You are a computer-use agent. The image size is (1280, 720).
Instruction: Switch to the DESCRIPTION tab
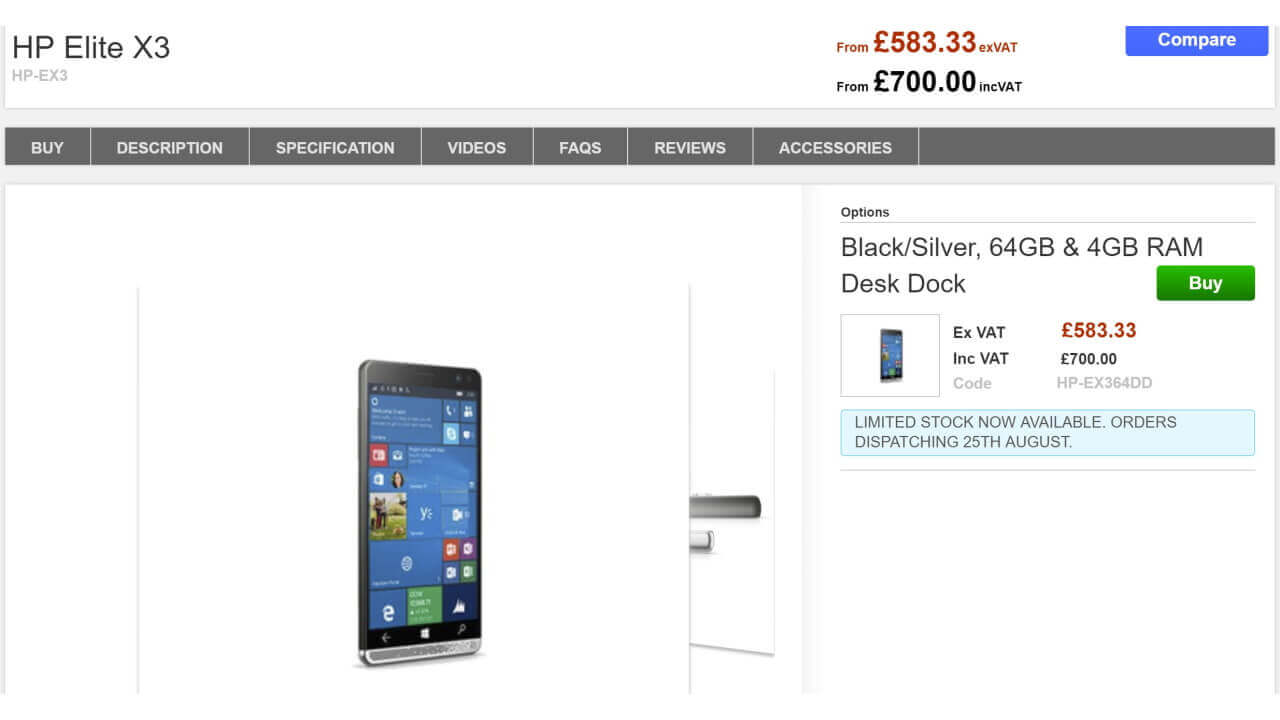coord(168,147)
